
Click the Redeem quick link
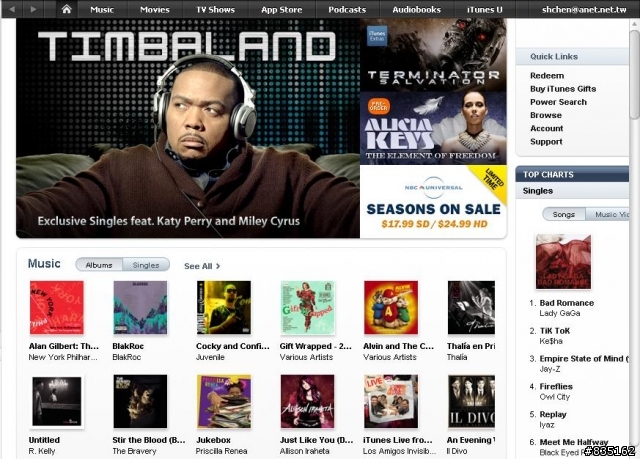click(x=547, y=75)
